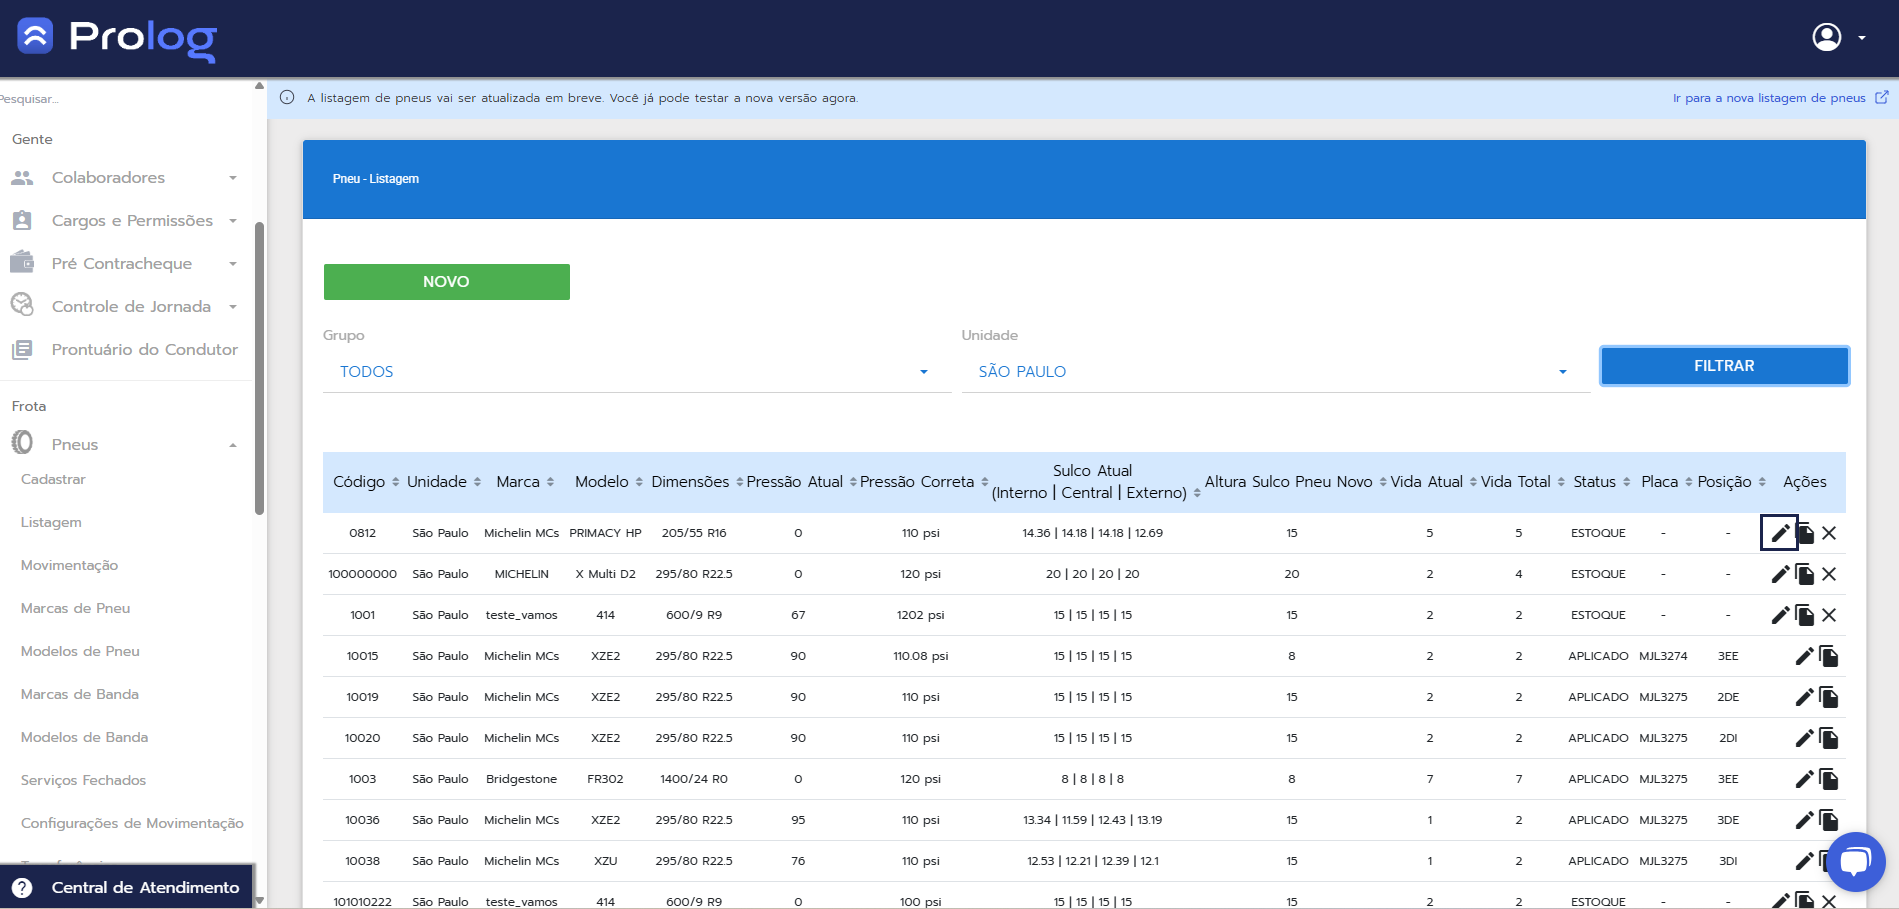Edit tire 100000000 with pencil icon
Screen dimensions: 1899x909
pos(1780,574)
